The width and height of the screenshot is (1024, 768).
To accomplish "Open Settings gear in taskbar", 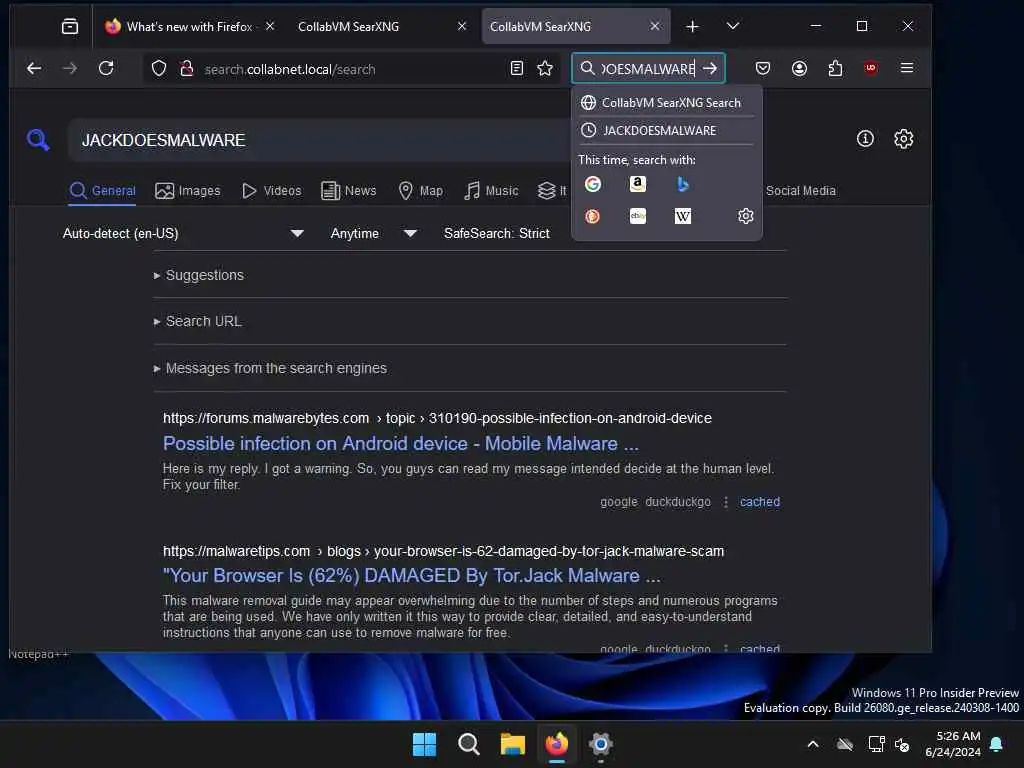I will coord(600,744).
